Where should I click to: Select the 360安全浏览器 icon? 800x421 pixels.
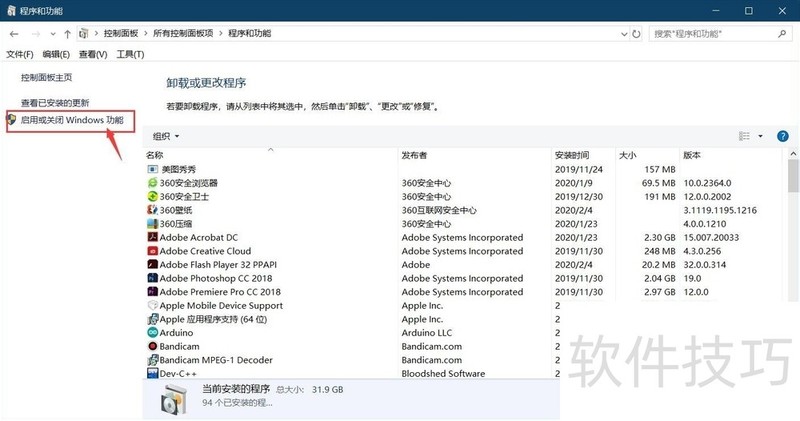tap(153, 183)
